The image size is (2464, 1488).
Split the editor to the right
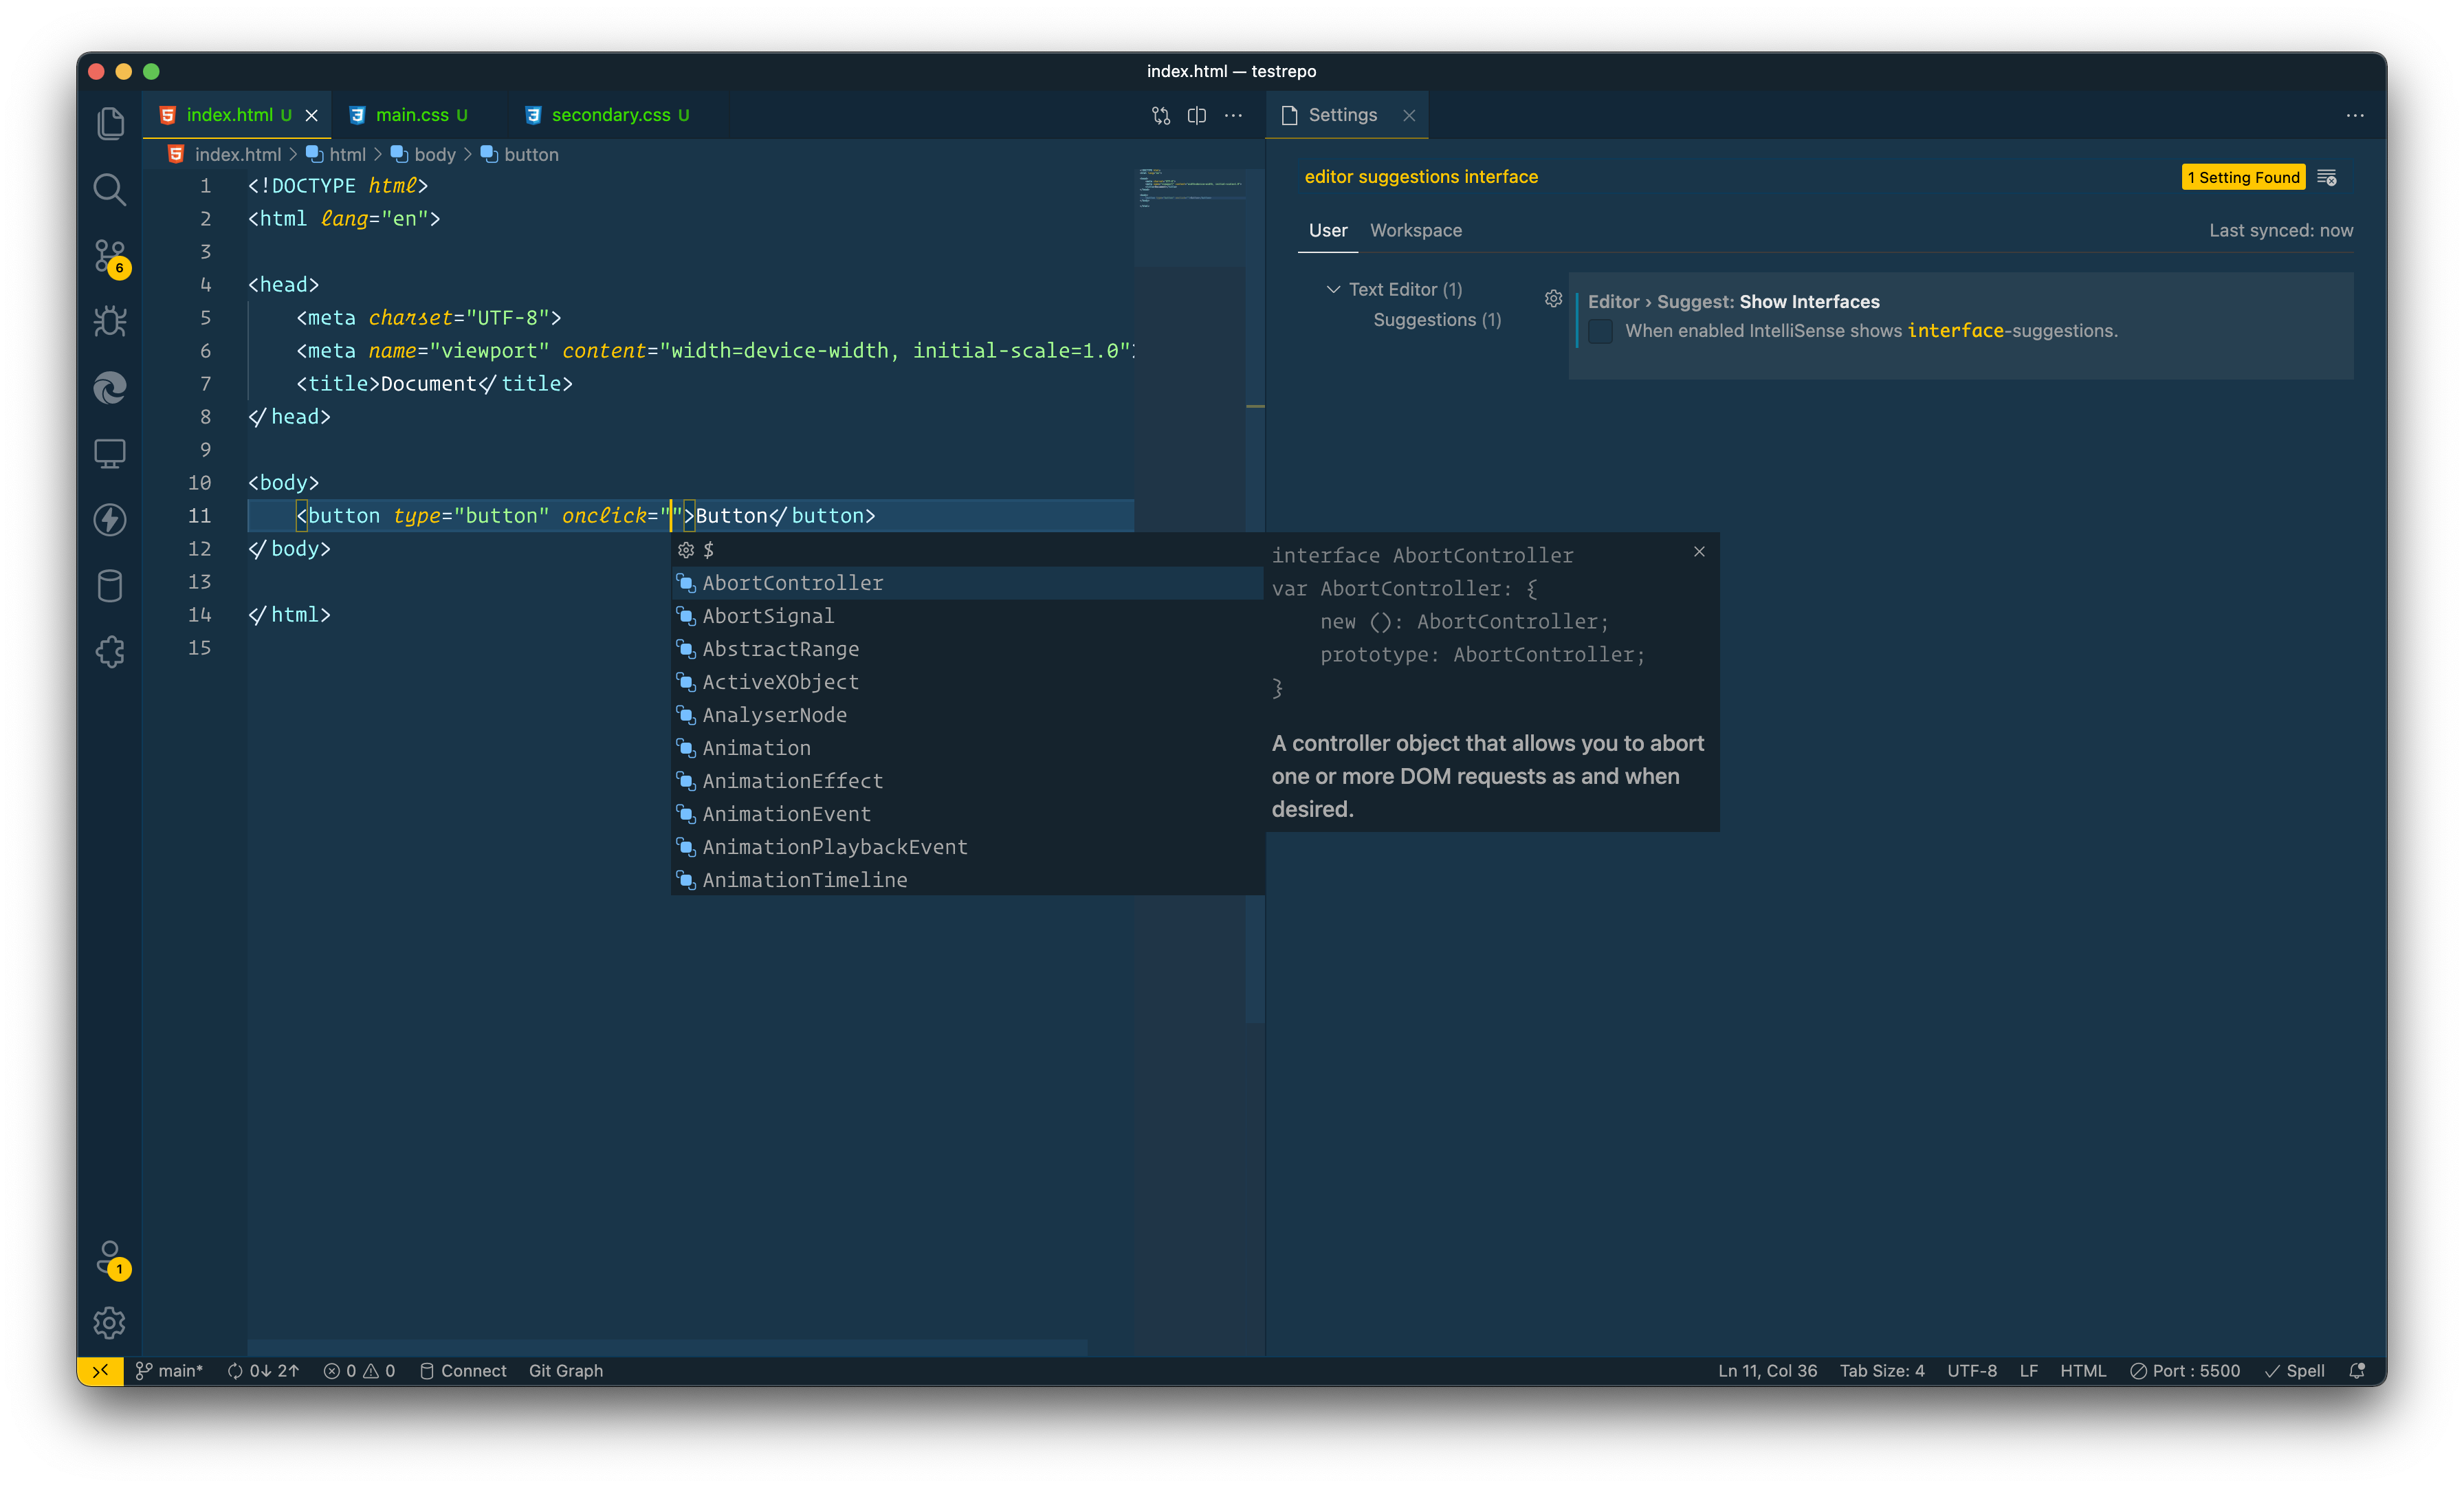1196,115
